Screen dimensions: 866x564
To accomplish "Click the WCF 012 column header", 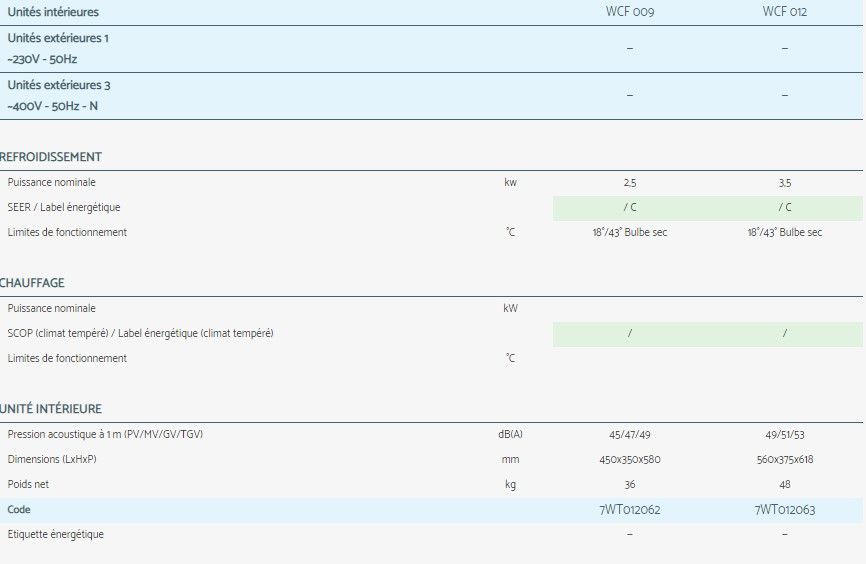I will click(x=784, y=12).
